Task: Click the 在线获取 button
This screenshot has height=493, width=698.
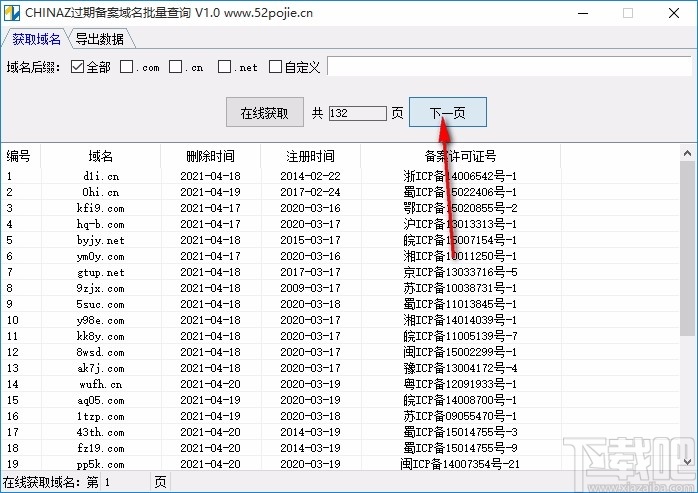Action: 265,112
